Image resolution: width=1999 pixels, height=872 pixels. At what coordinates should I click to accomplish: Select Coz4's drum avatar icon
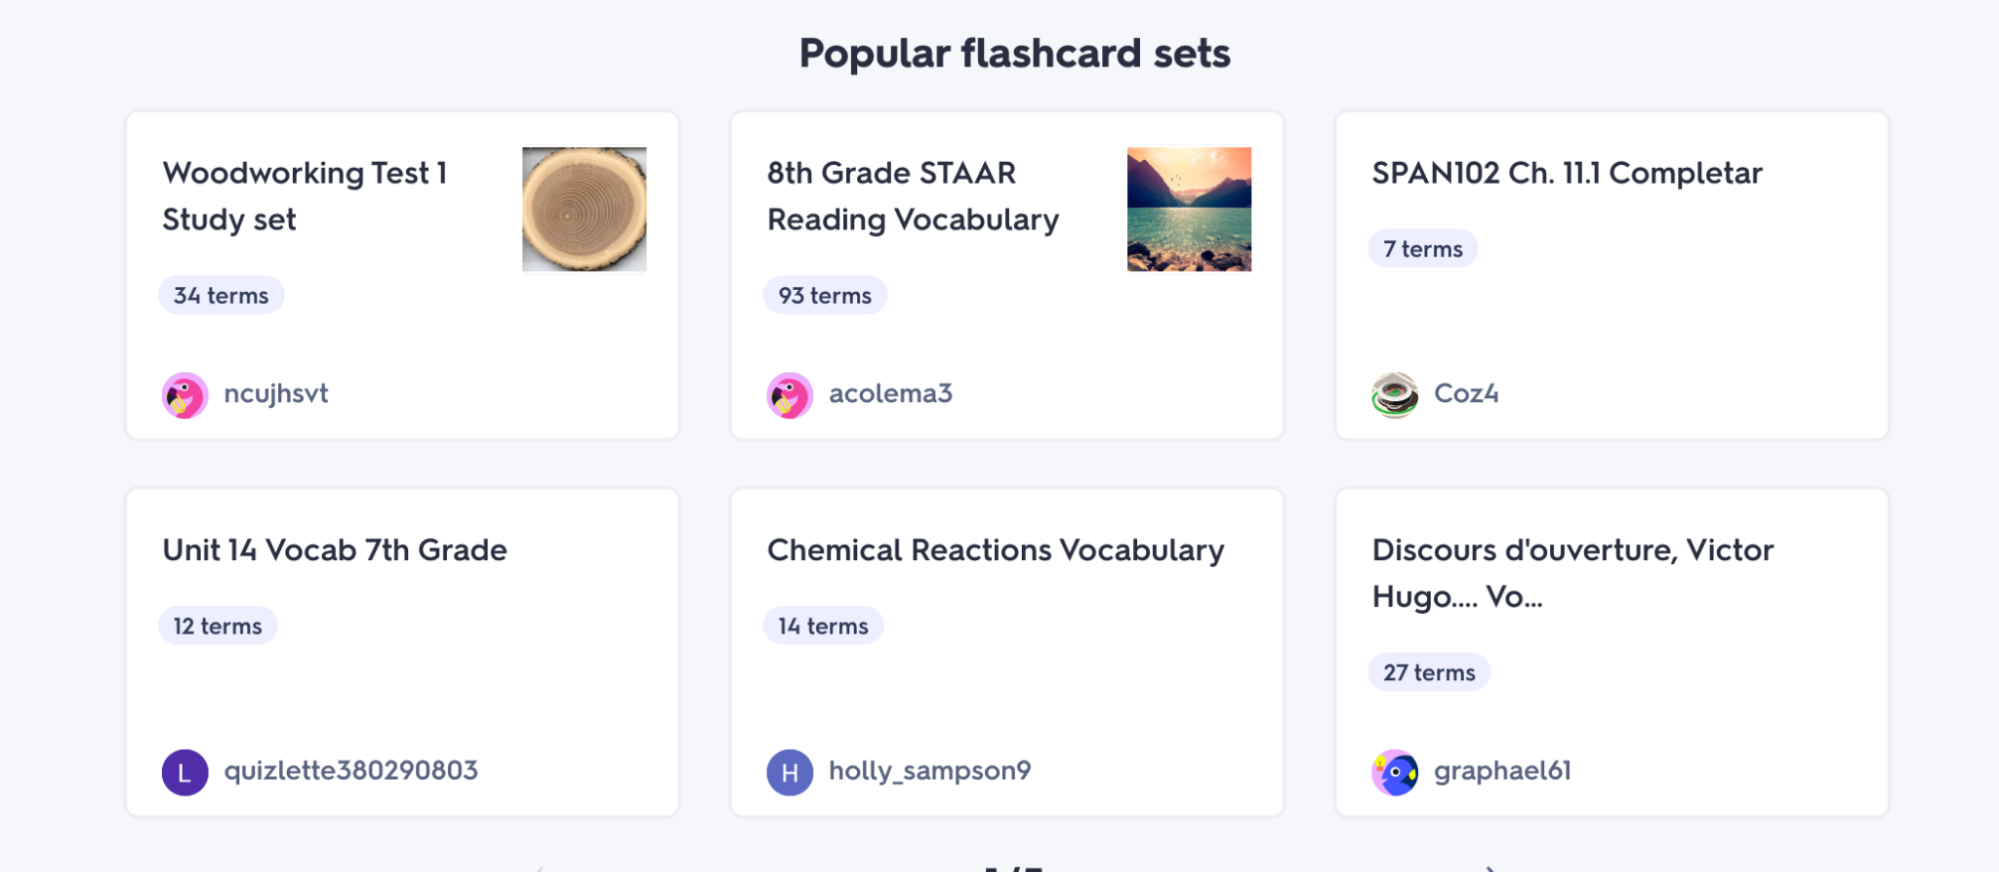click(1394, 394)
